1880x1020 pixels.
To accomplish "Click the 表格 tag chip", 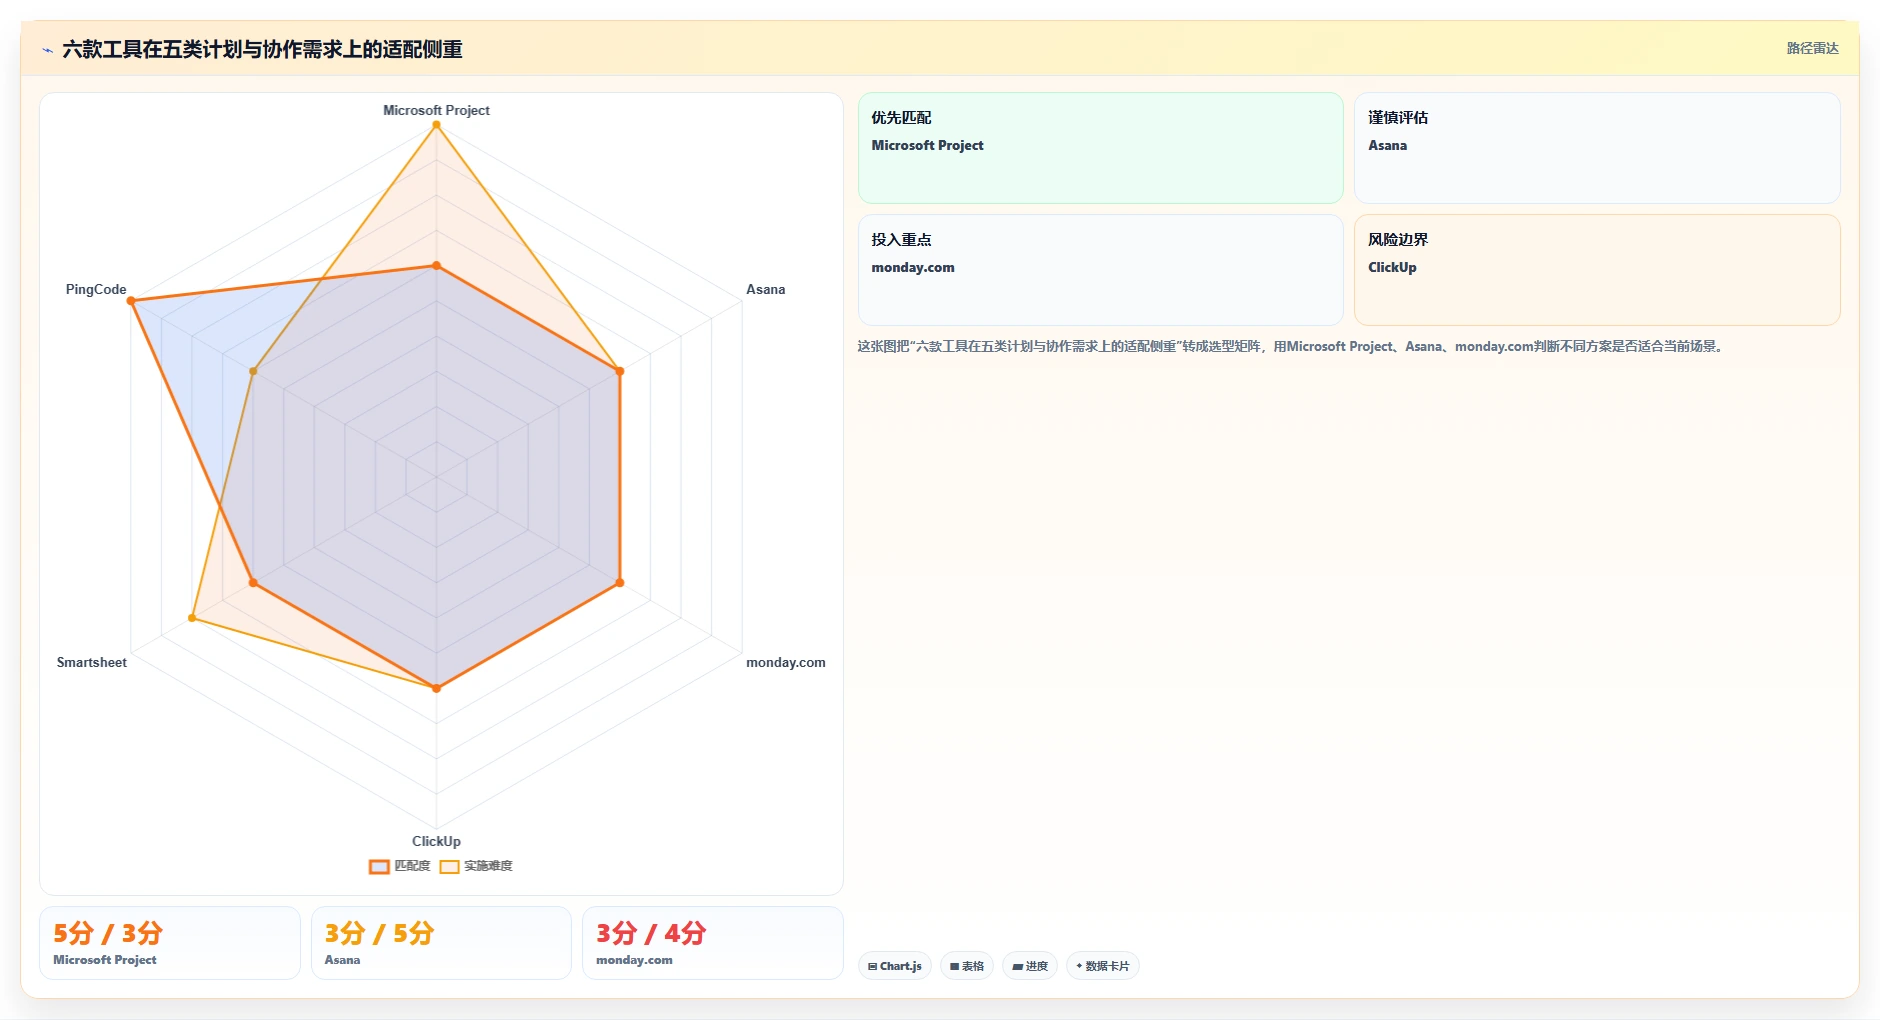I will (x=967, y=966).
